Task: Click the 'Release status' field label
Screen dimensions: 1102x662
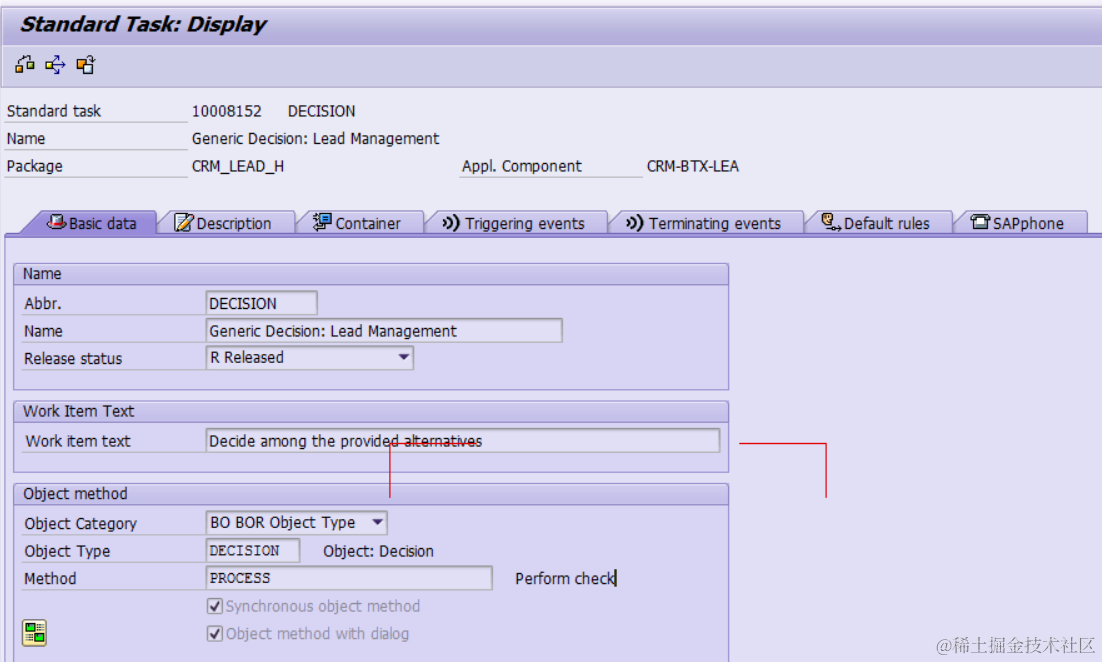Action: [73, 358]
